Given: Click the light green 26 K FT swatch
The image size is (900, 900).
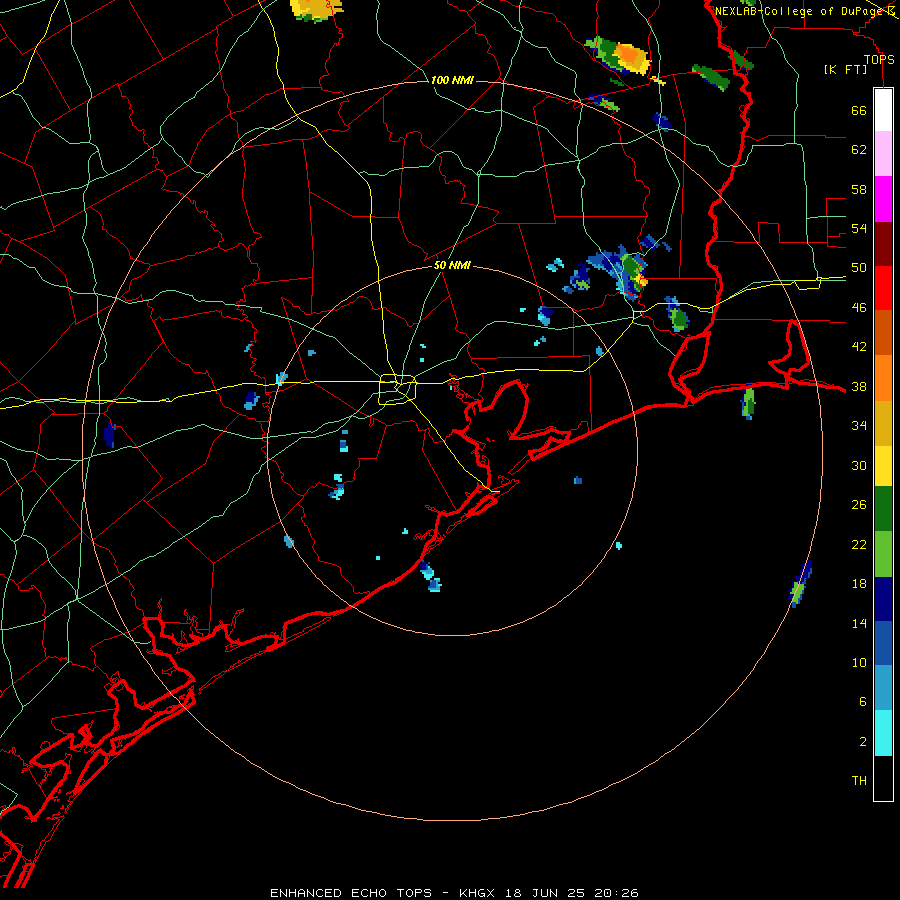Looking at the screenshot, I should pos(883,554).
